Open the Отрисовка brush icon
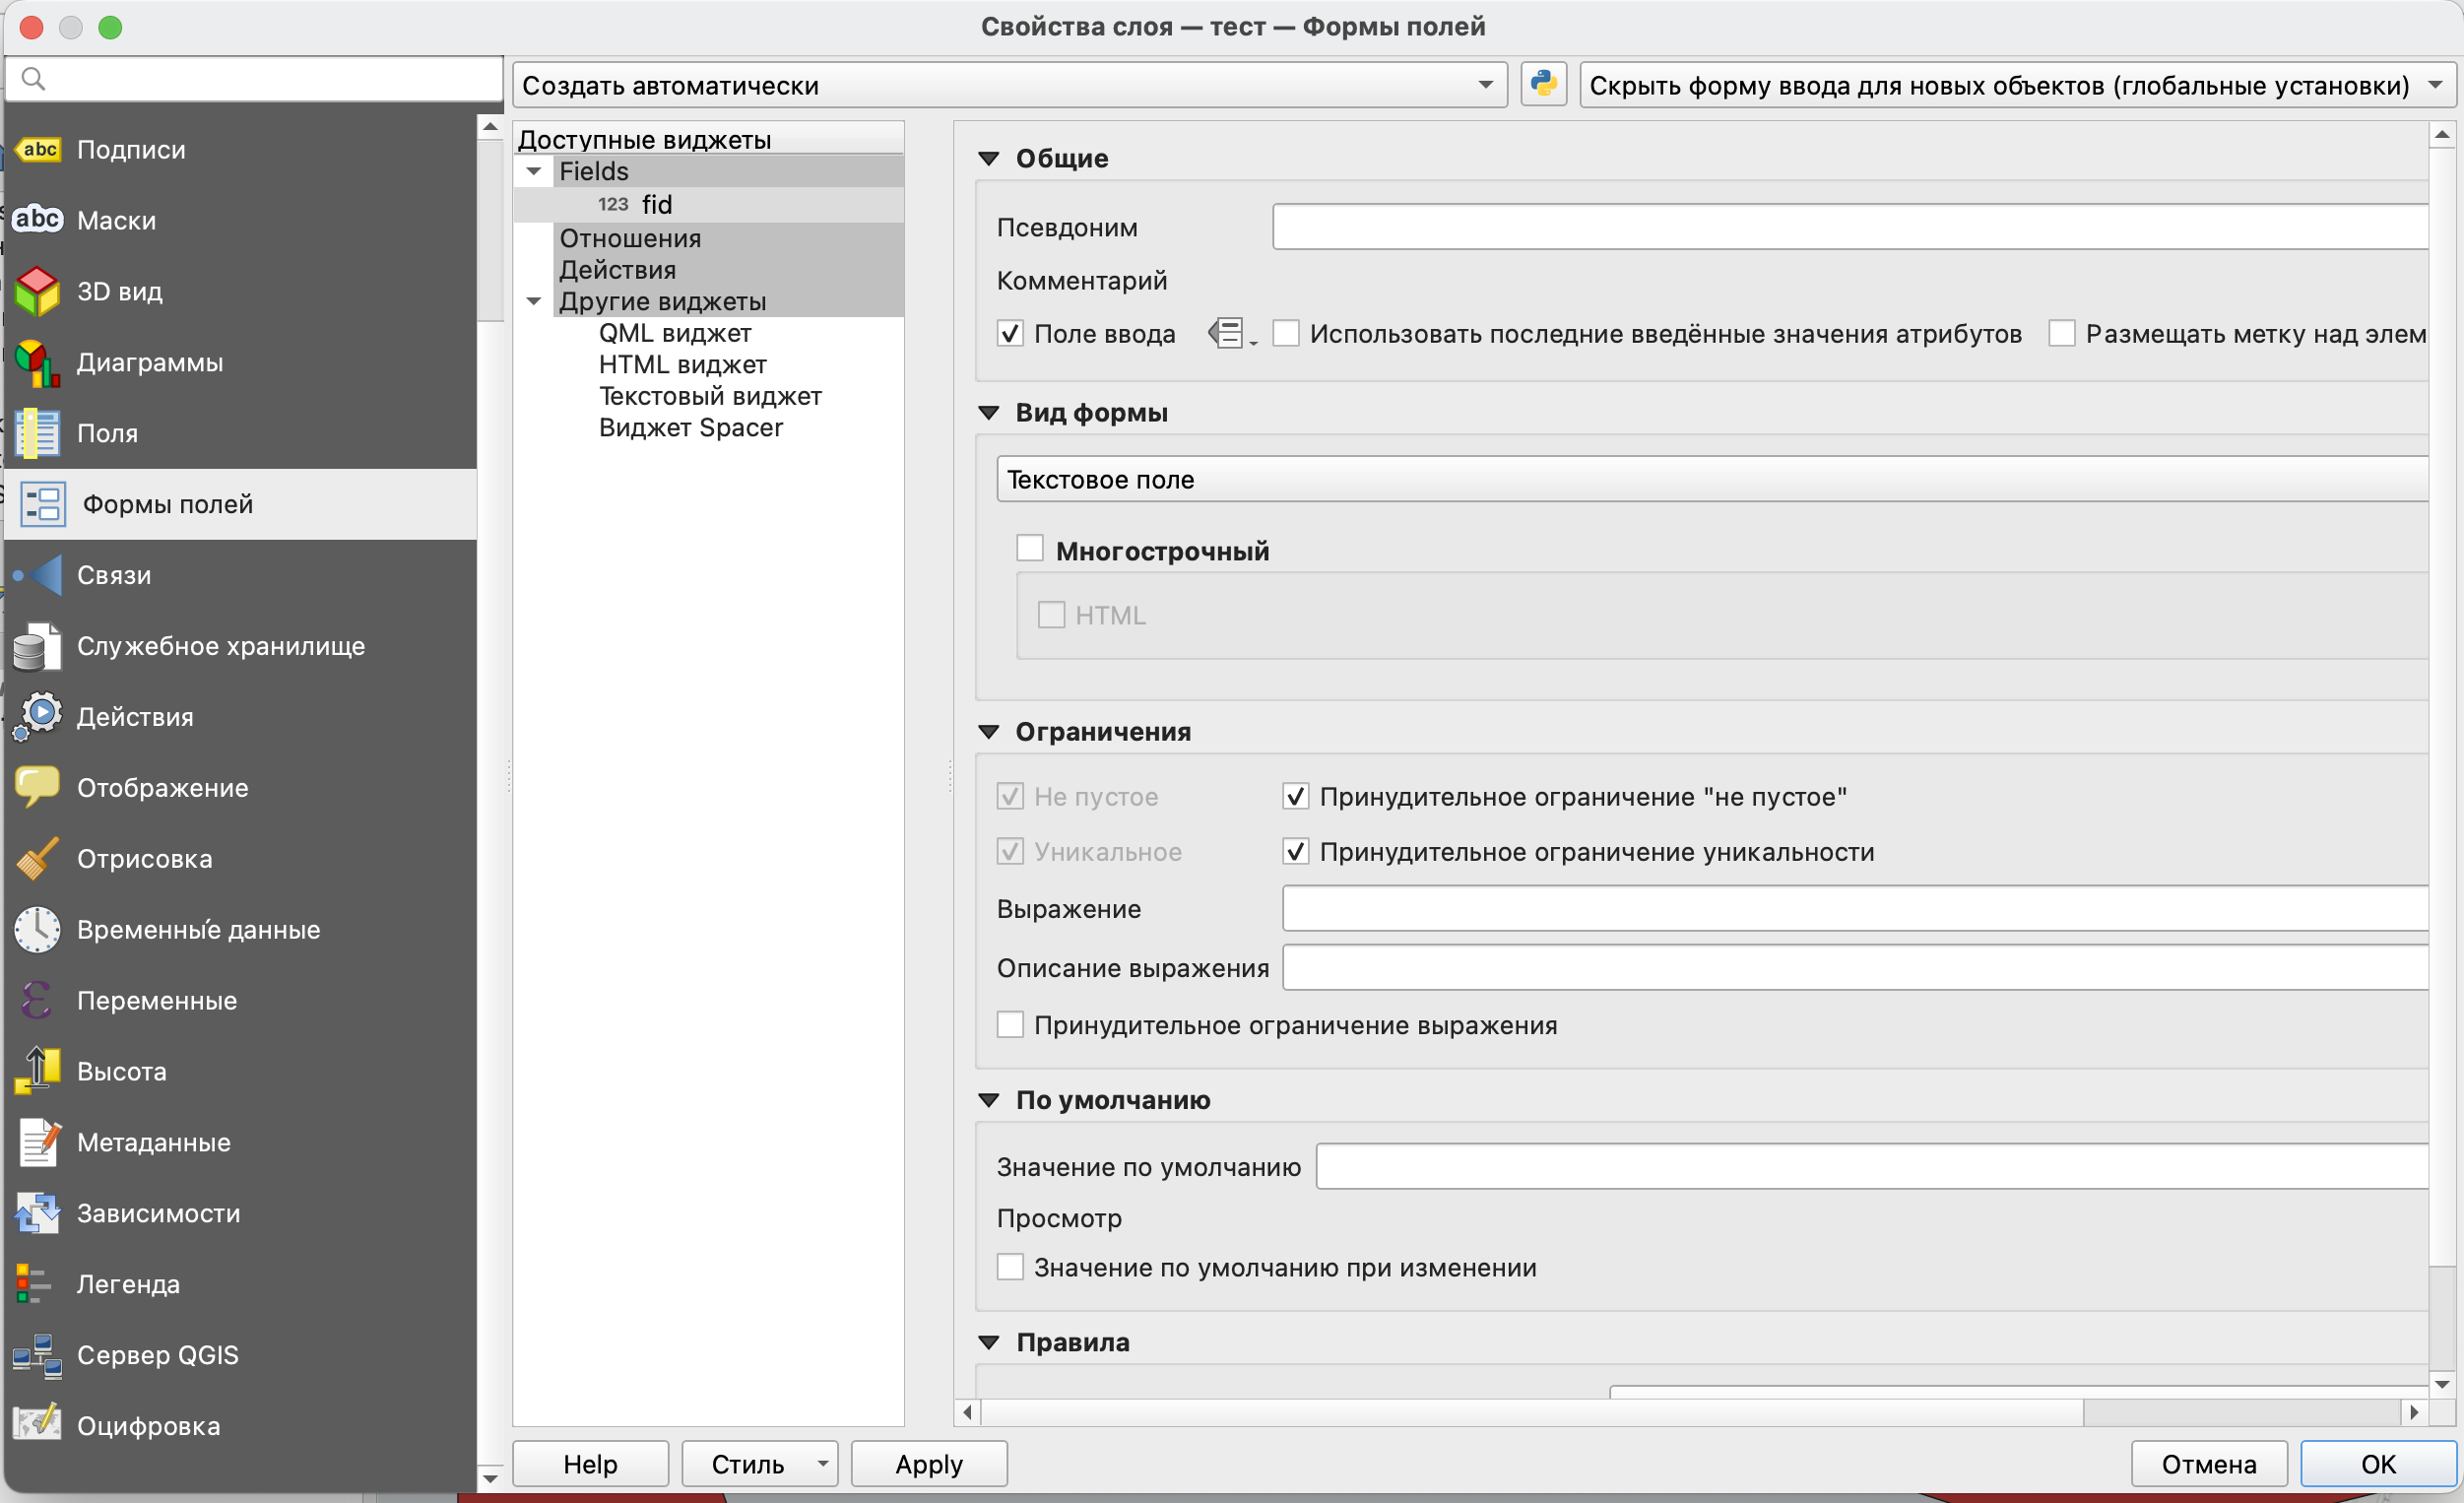 coord(37,858)
